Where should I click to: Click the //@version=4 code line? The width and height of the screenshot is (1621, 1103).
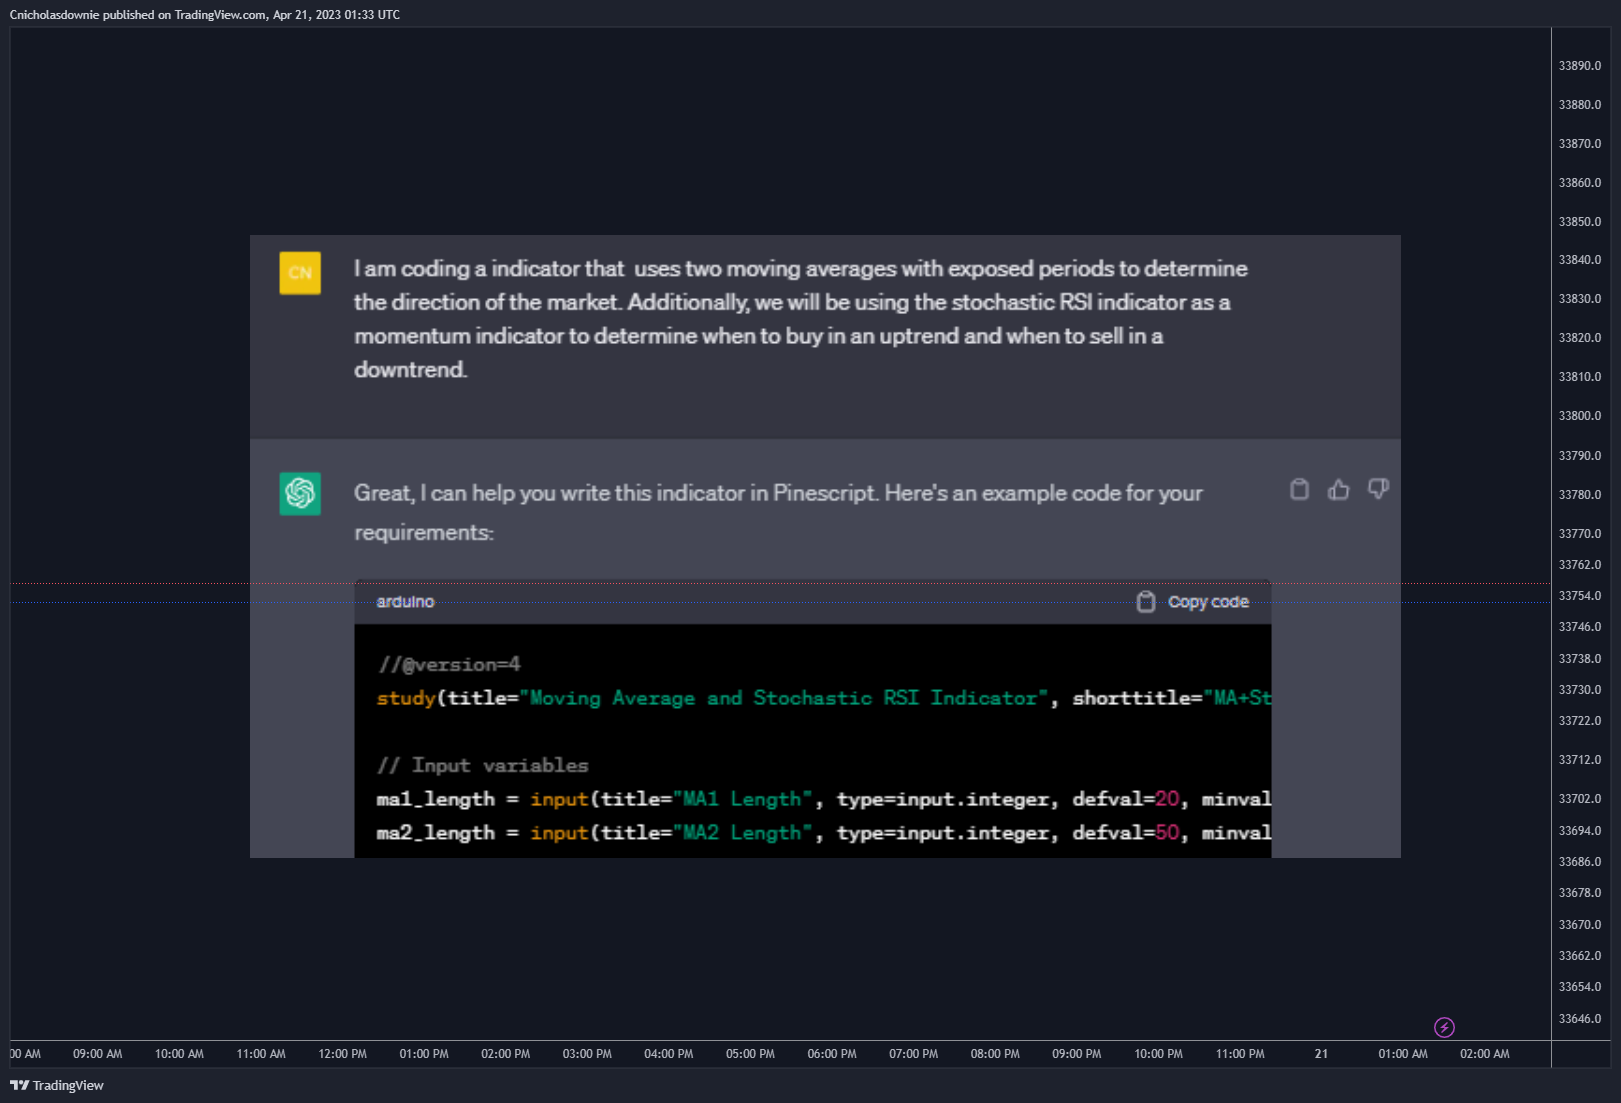448,664
